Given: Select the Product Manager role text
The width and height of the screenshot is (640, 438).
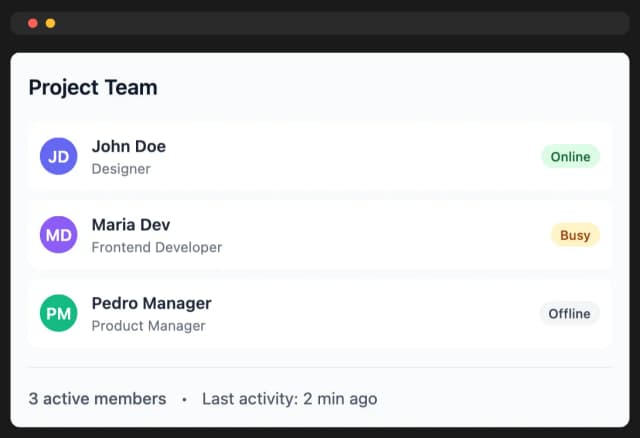Looking at the screenshot, I should click(148, 325).
